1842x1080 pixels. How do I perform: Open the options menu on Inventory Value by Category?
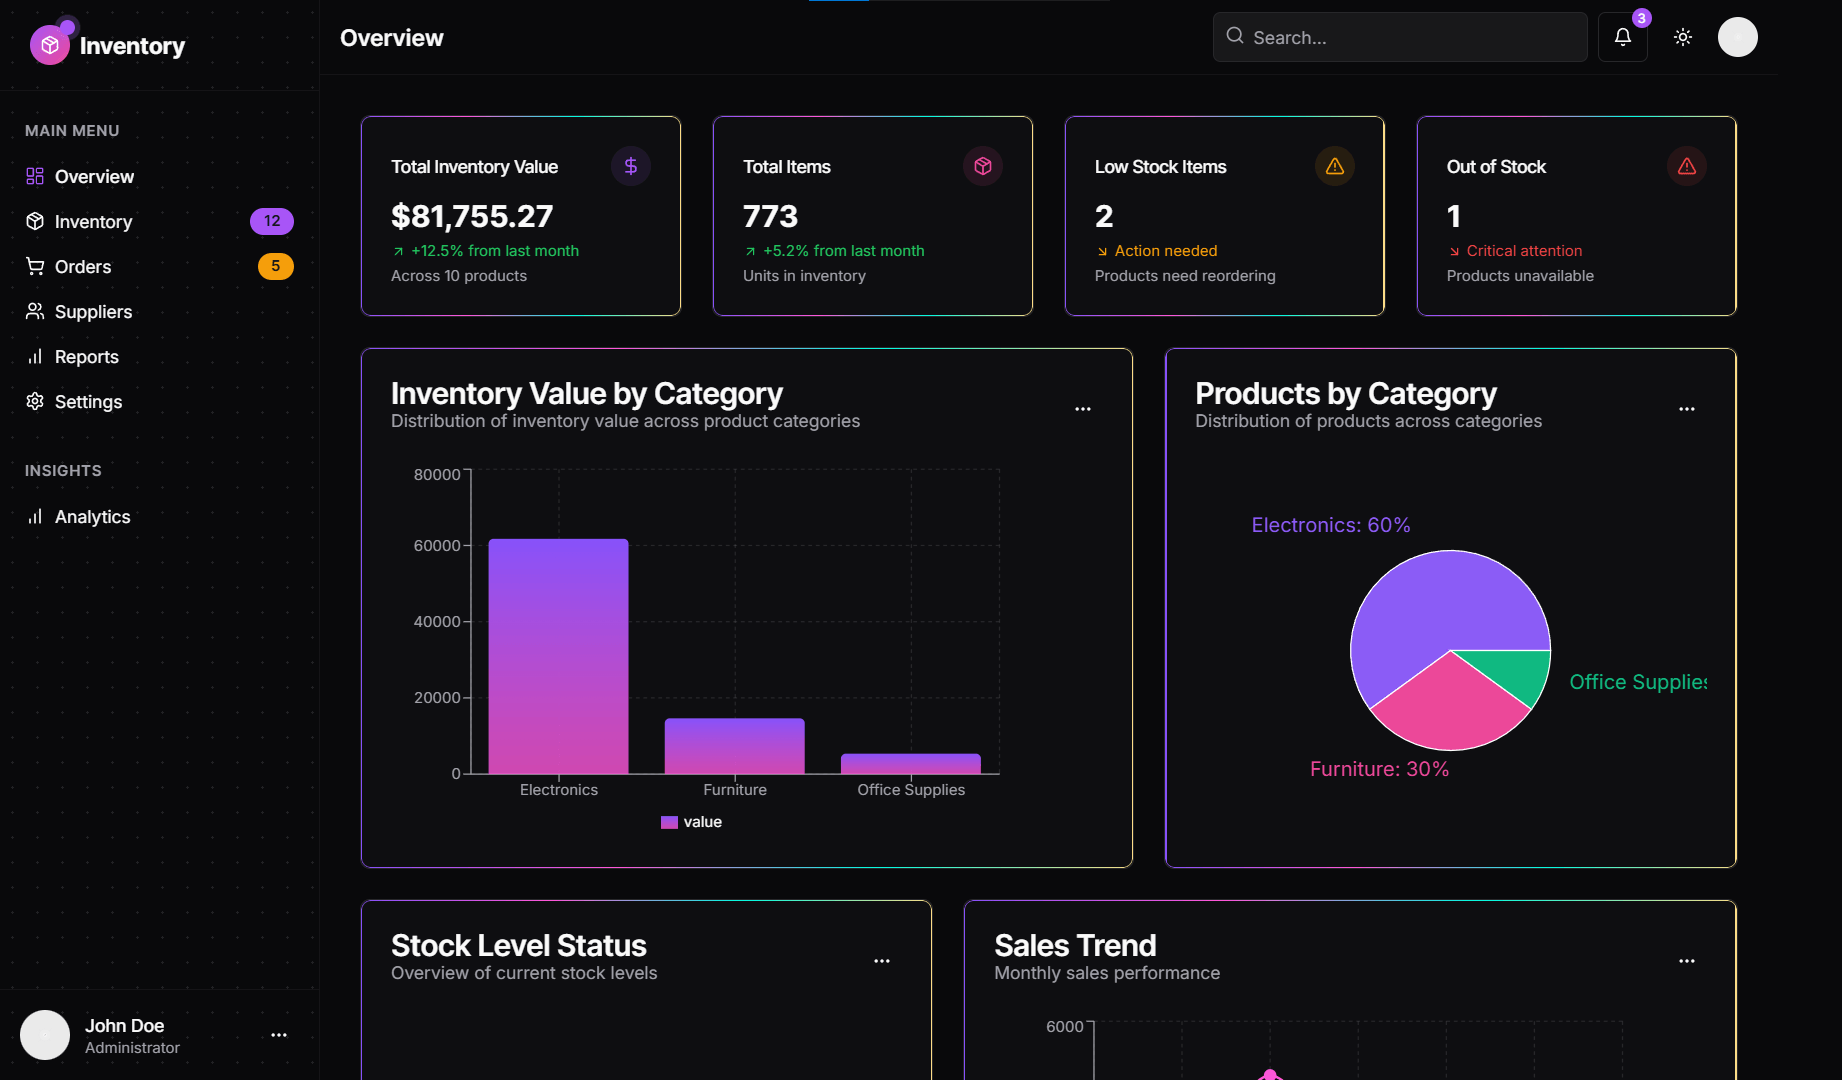1083,408
